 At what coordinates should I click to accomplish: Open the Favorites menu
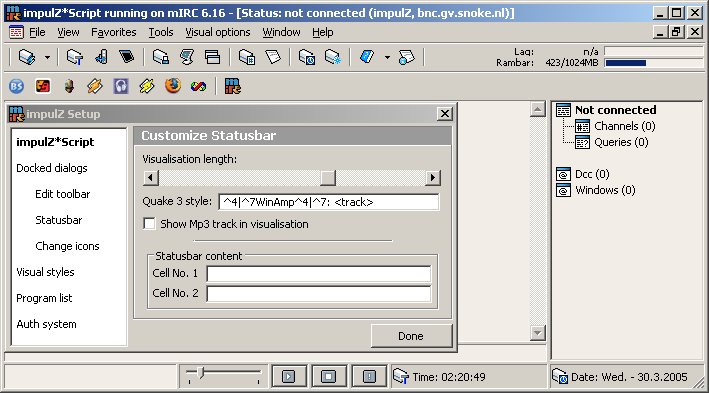click(113, 33)
